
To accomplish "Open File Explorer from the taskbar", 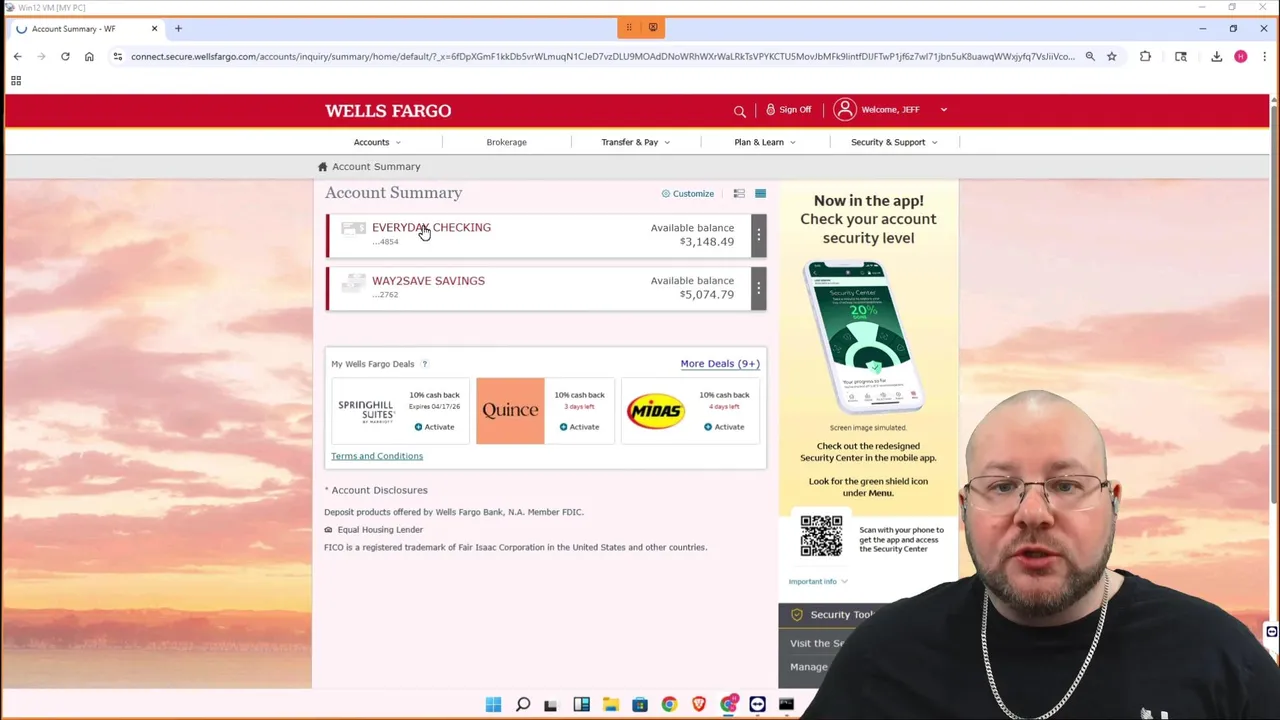I will (x=610, y=705).
